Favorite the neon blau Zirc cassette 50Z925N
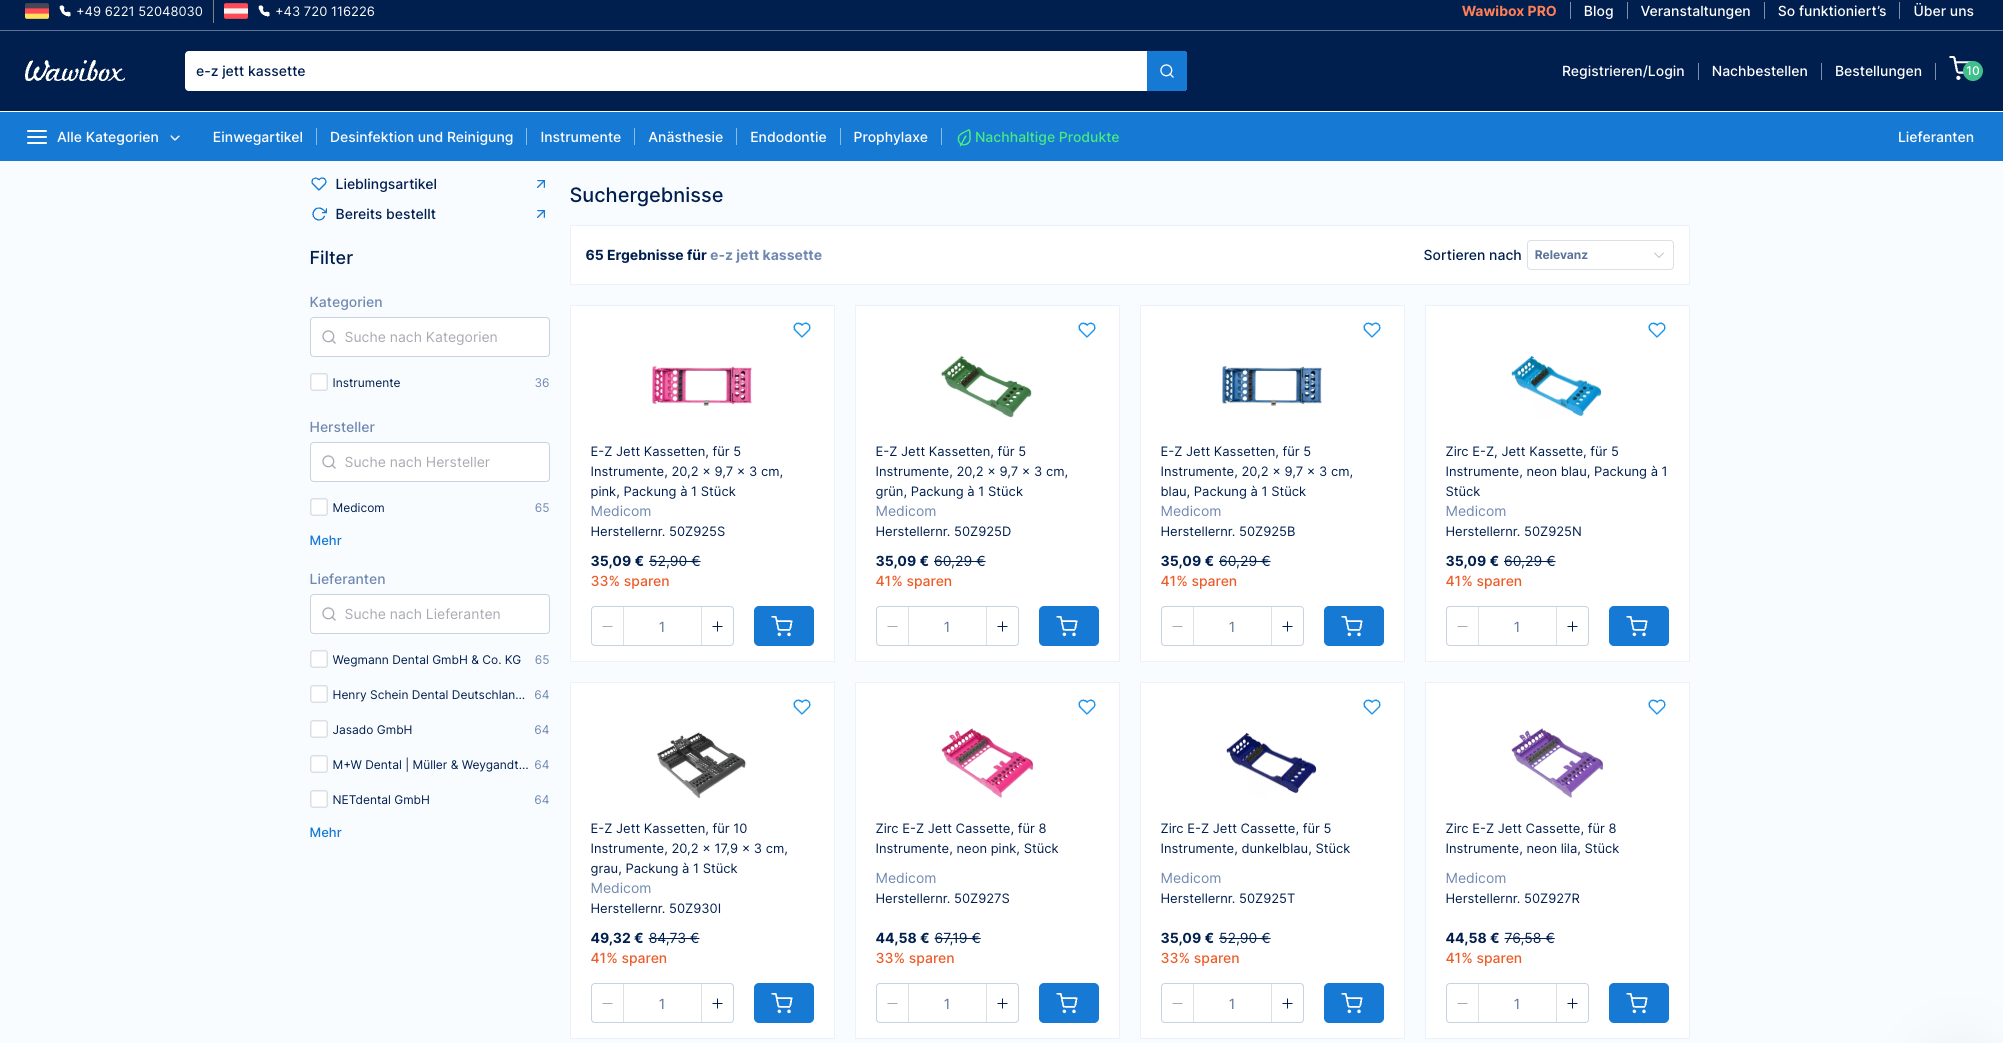Image resolution: width=2003 pixels, height=1043 pixels. (1657, 330)
